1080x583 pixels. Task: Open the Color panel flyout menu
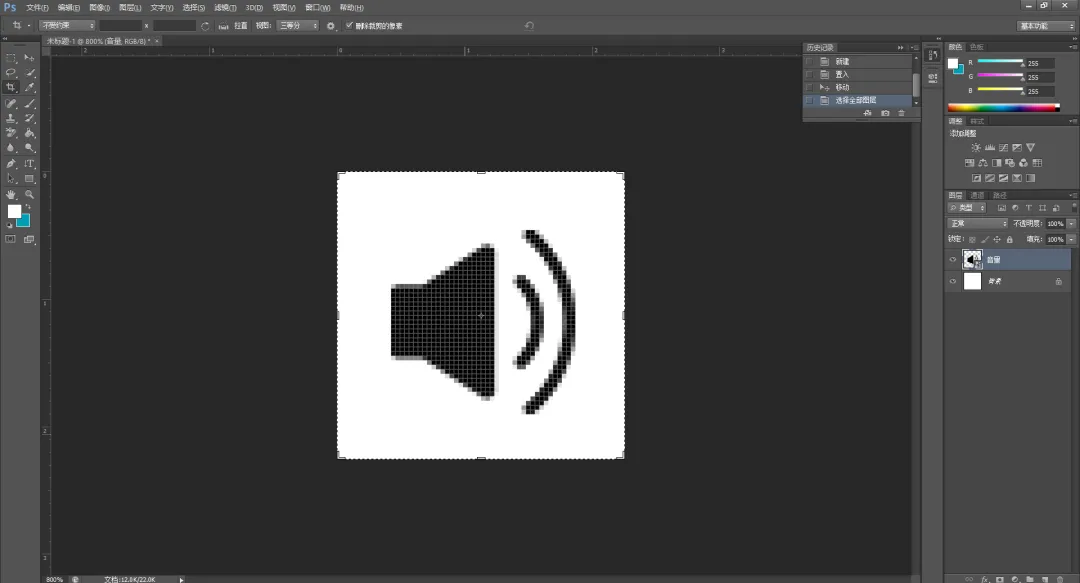(1072, 47)
